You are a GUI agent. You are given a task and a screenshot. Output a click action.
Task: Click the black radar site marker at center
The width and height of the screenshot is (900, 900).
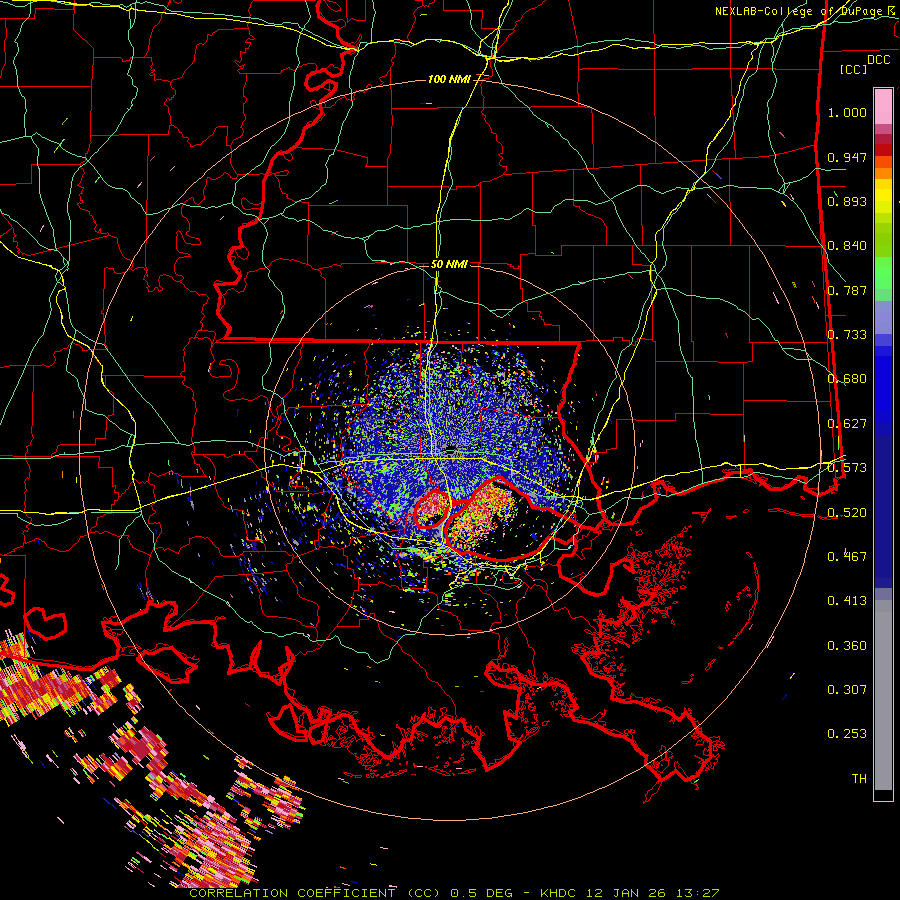coord(450,449)
